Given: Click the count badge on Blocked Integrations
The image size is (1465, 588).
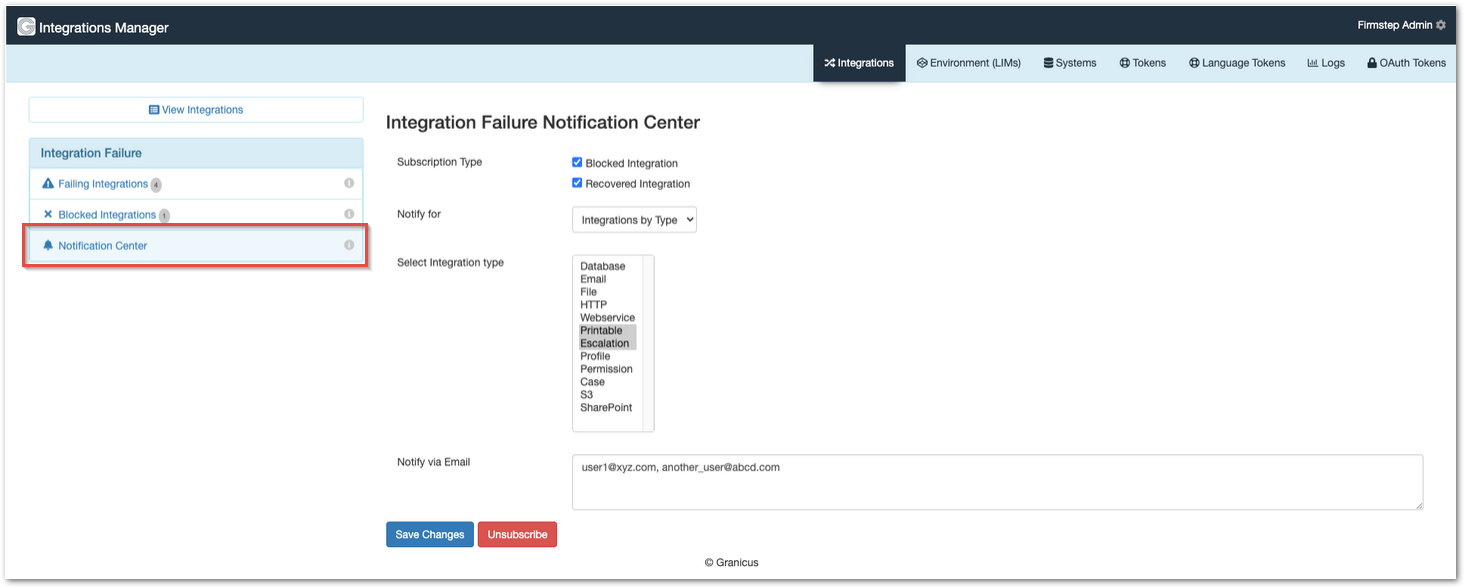Looking at the screenshot, I should pyautogui.click(x=164, y=215).
